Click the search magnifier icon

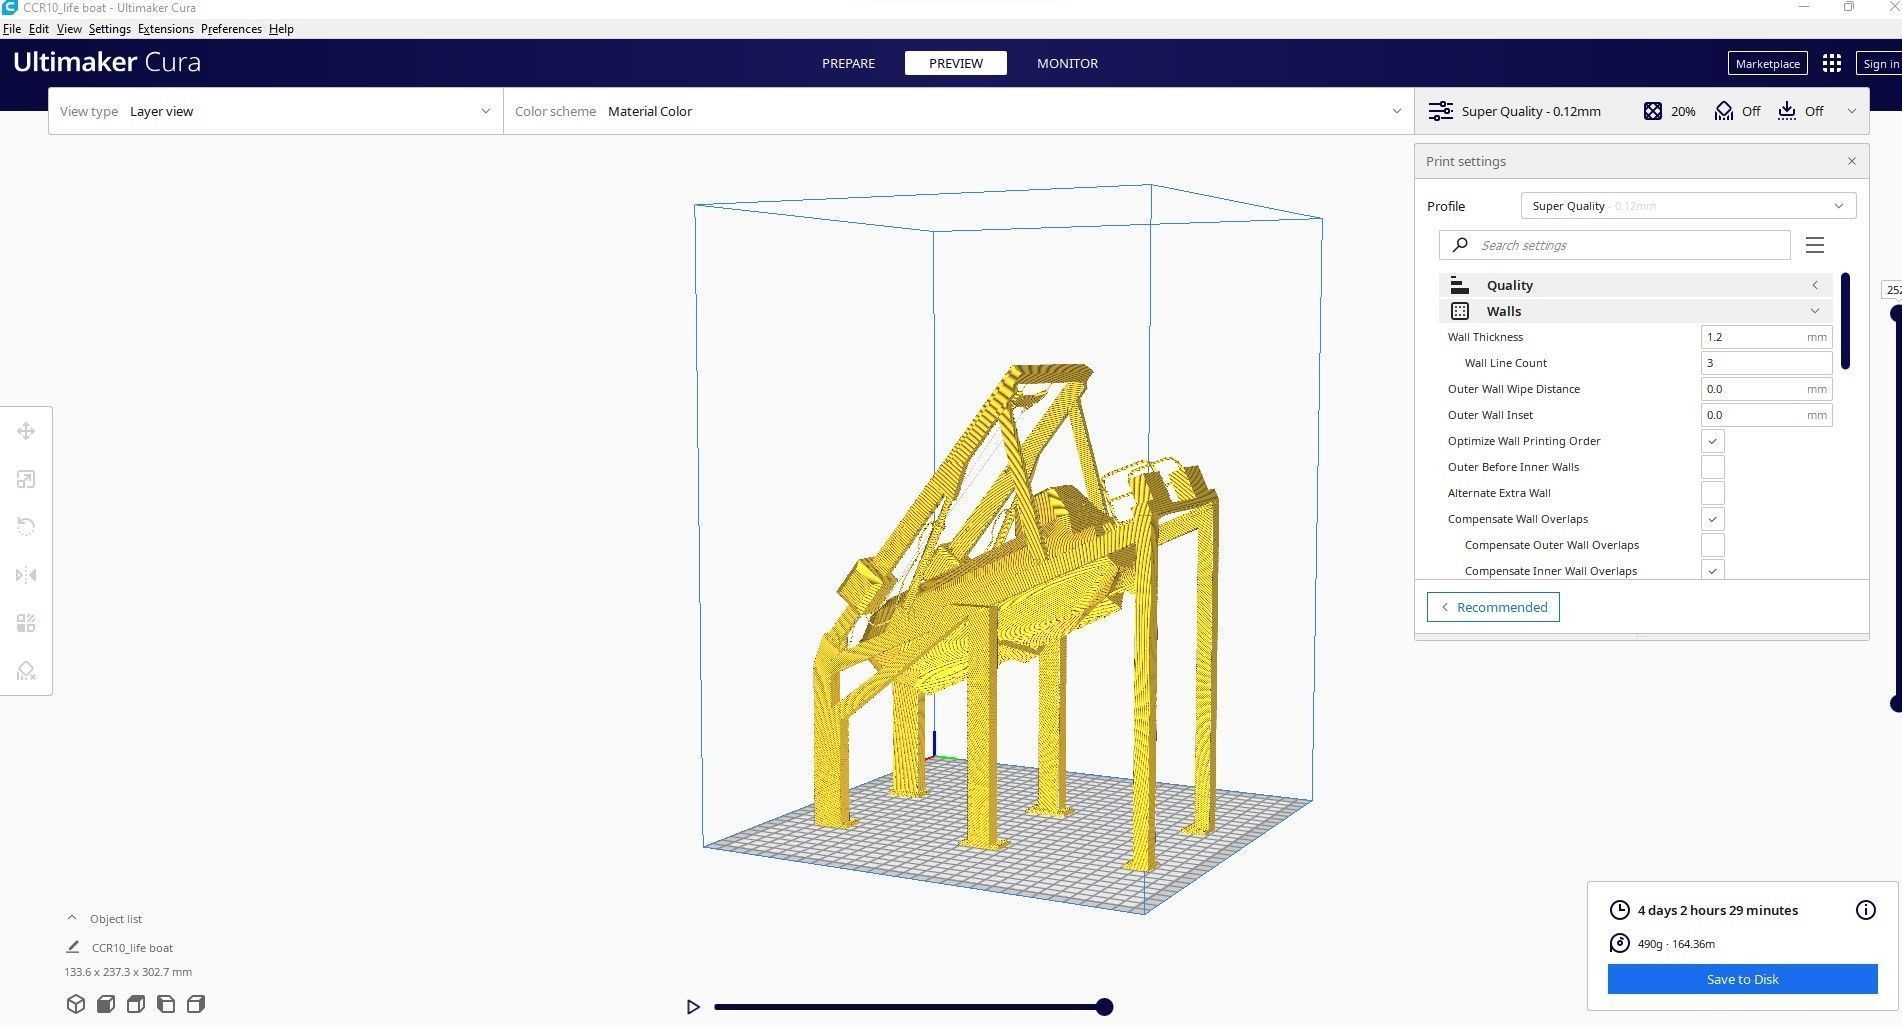[x=1460, y=245]
